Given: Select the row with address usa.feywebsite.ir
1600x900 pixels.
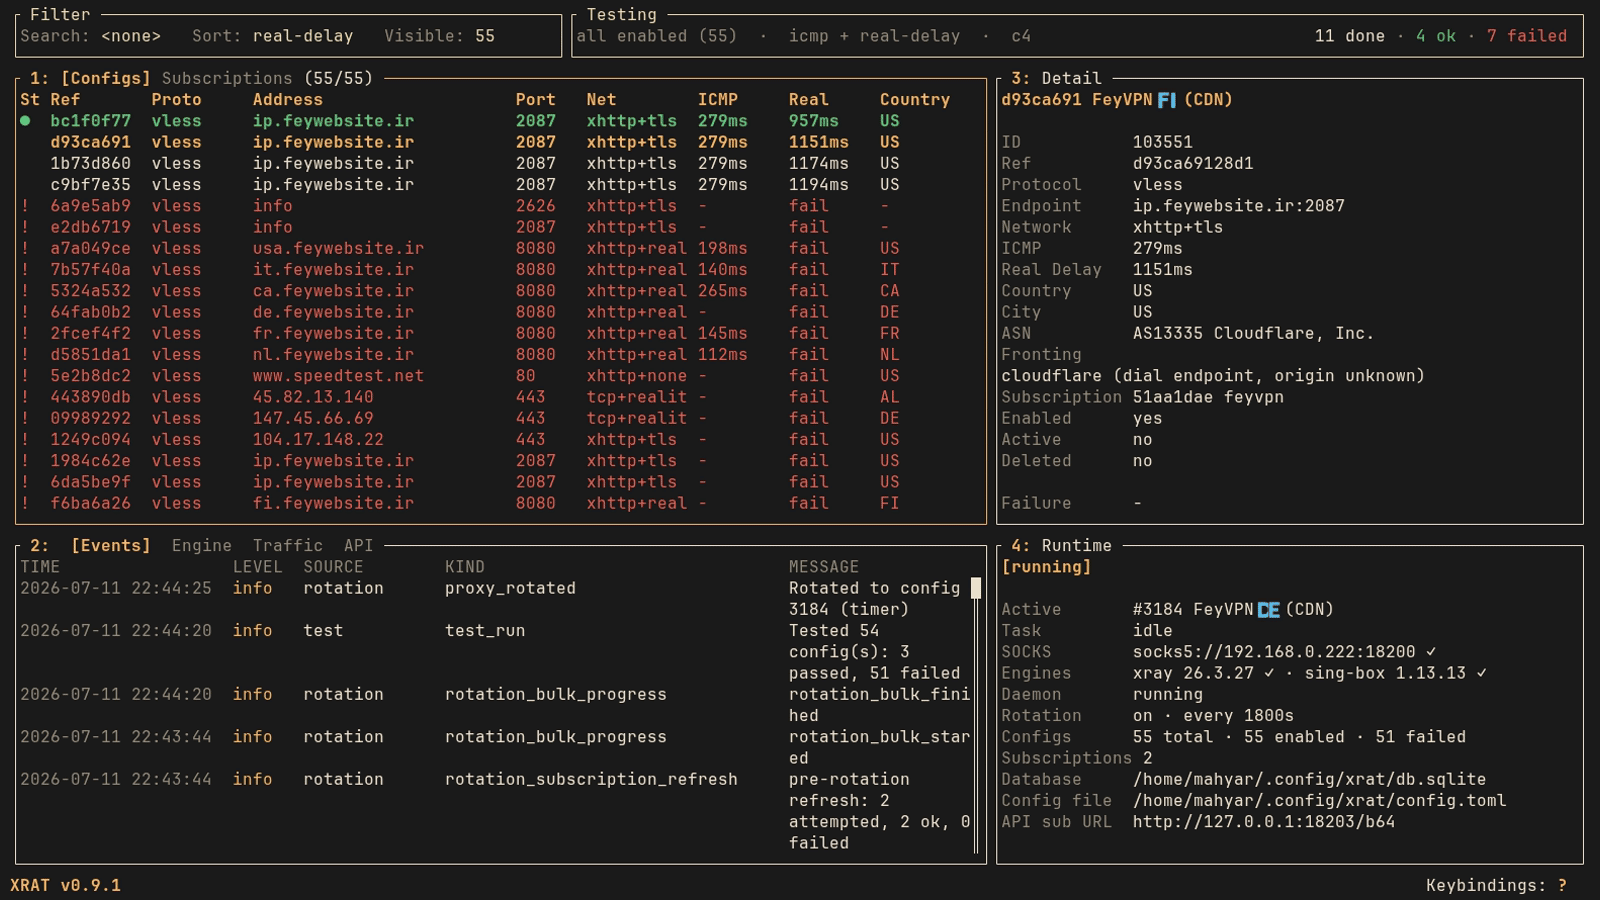Looking at the screenshot, I should click(500, 248).
